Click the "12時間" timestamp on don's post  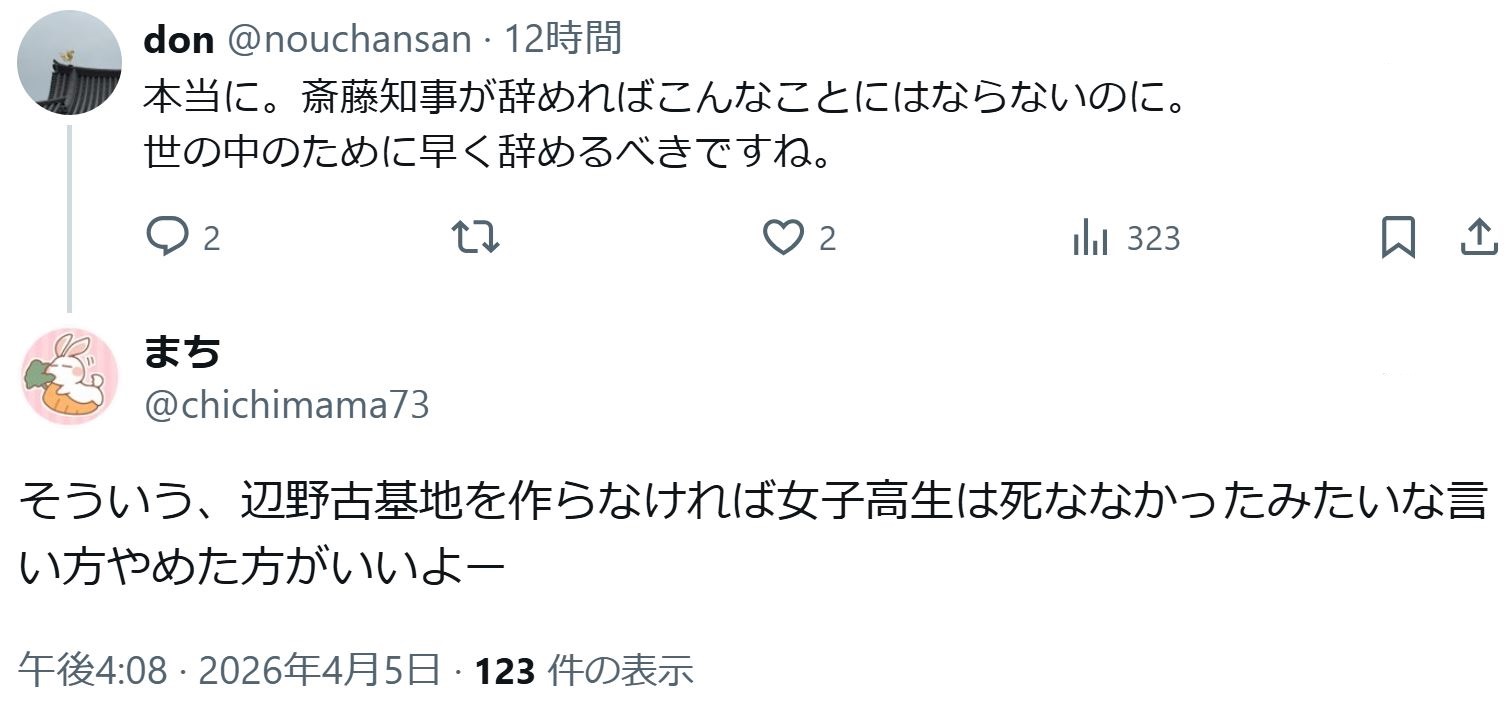coord(563,40)
